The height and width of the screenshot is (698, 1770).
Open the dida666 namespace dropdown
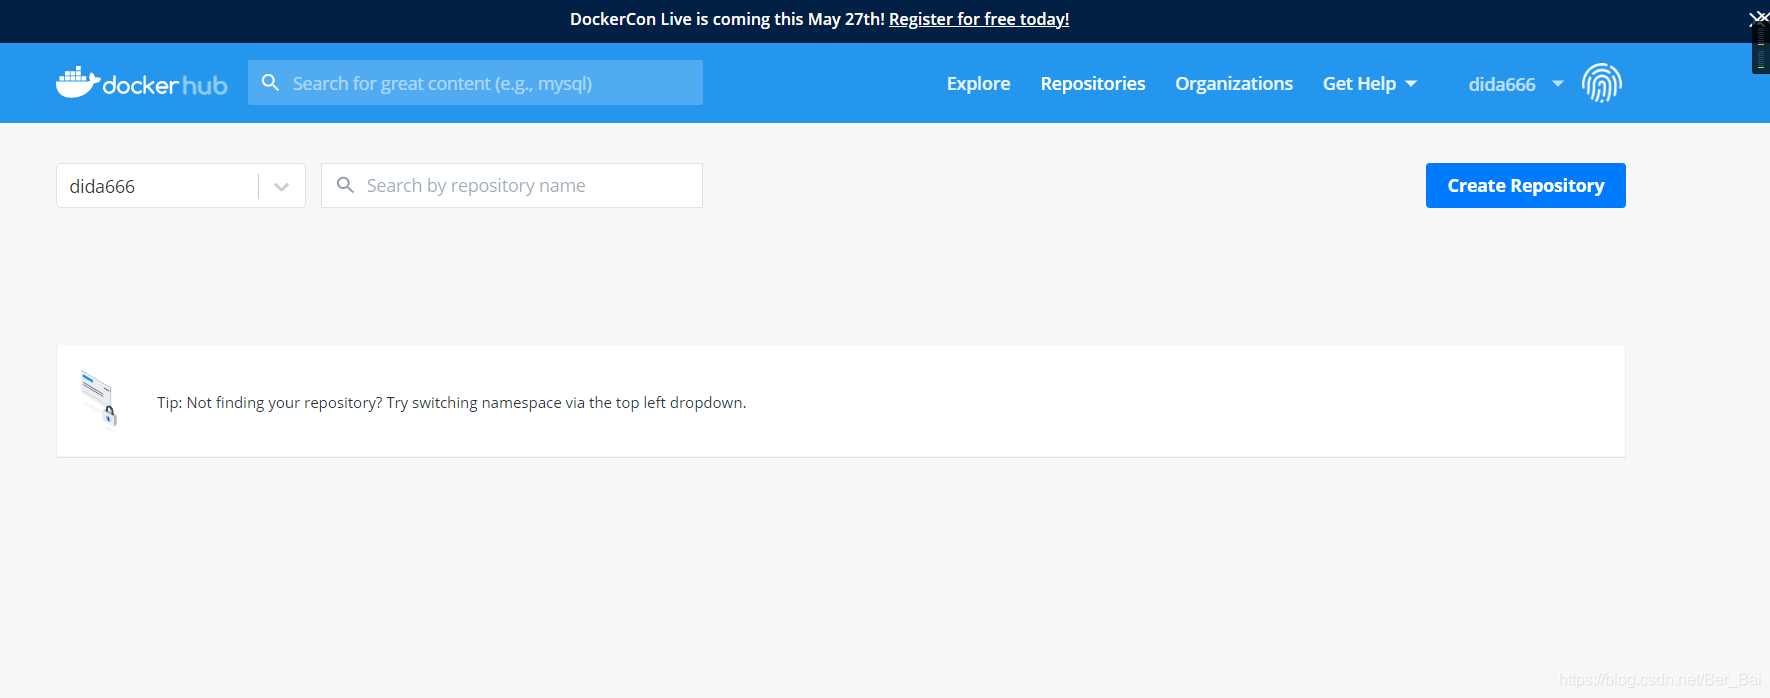[181, 186]
